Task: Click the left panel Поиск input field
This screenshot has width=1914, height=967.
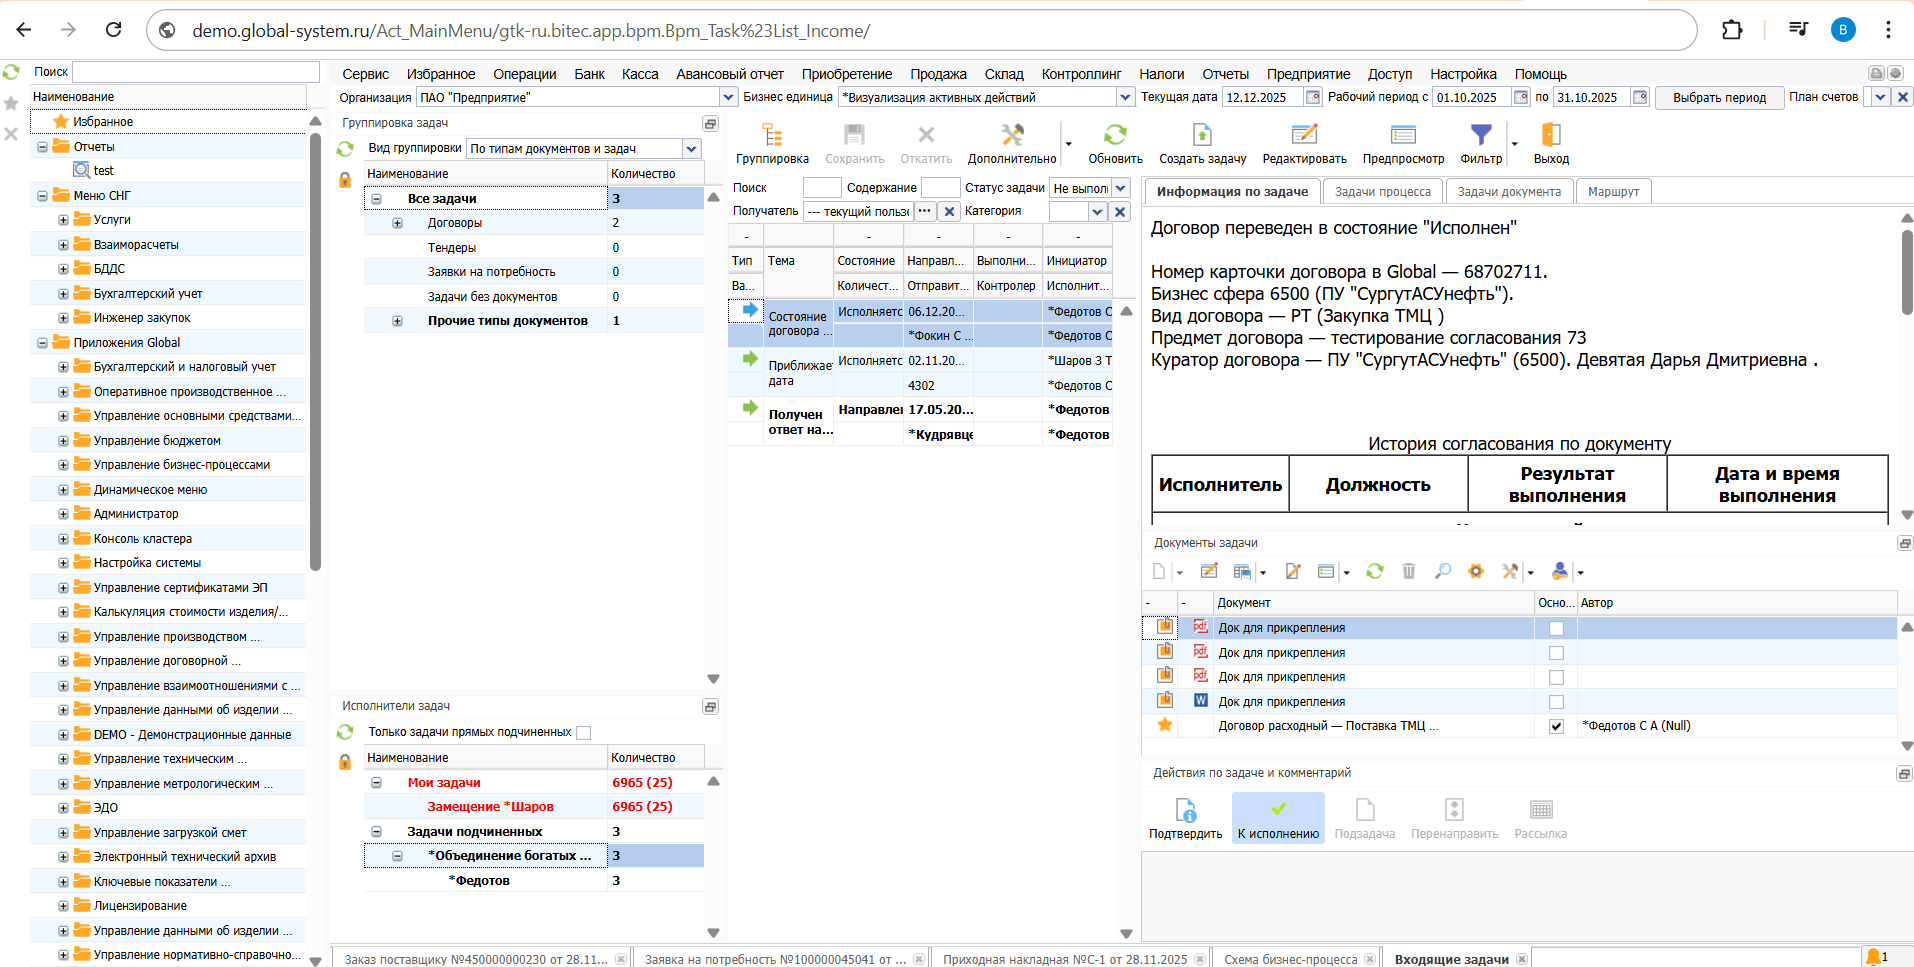Action: pyautogui.click(x=196, y=72)
